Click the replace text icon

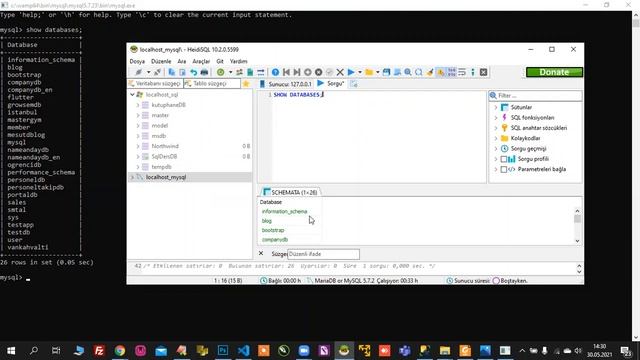[419, 72]
